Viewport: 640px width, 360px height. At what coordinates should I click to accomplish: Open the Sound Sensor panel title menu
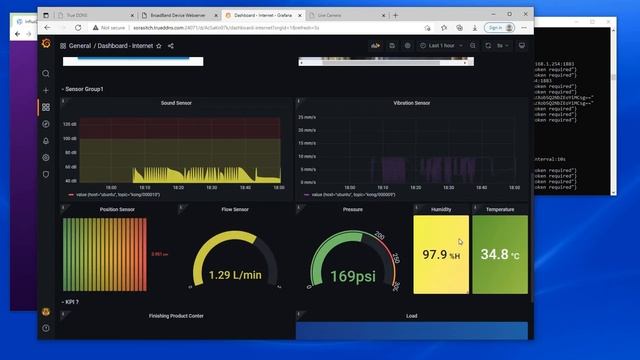point(176,103)
